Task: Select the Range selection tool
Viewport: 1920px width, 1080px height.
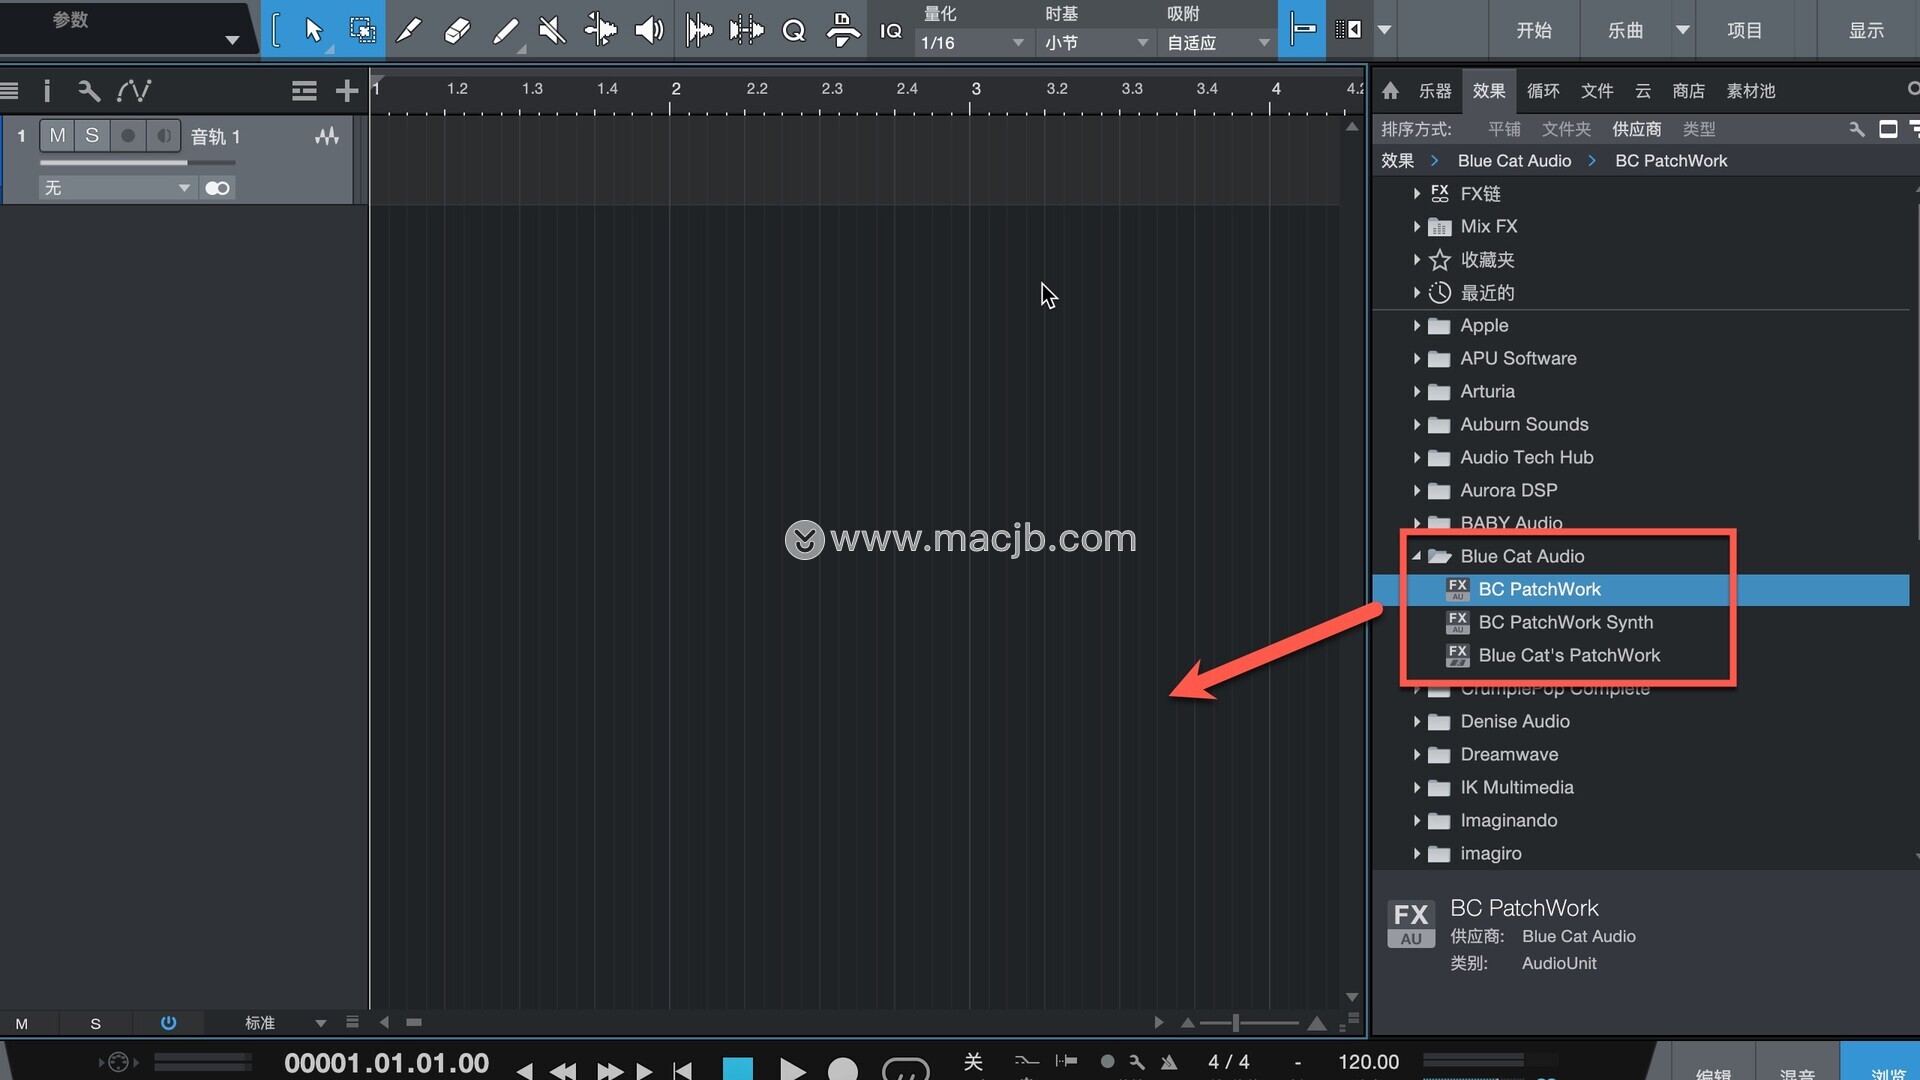Action: tap(362, 30)
